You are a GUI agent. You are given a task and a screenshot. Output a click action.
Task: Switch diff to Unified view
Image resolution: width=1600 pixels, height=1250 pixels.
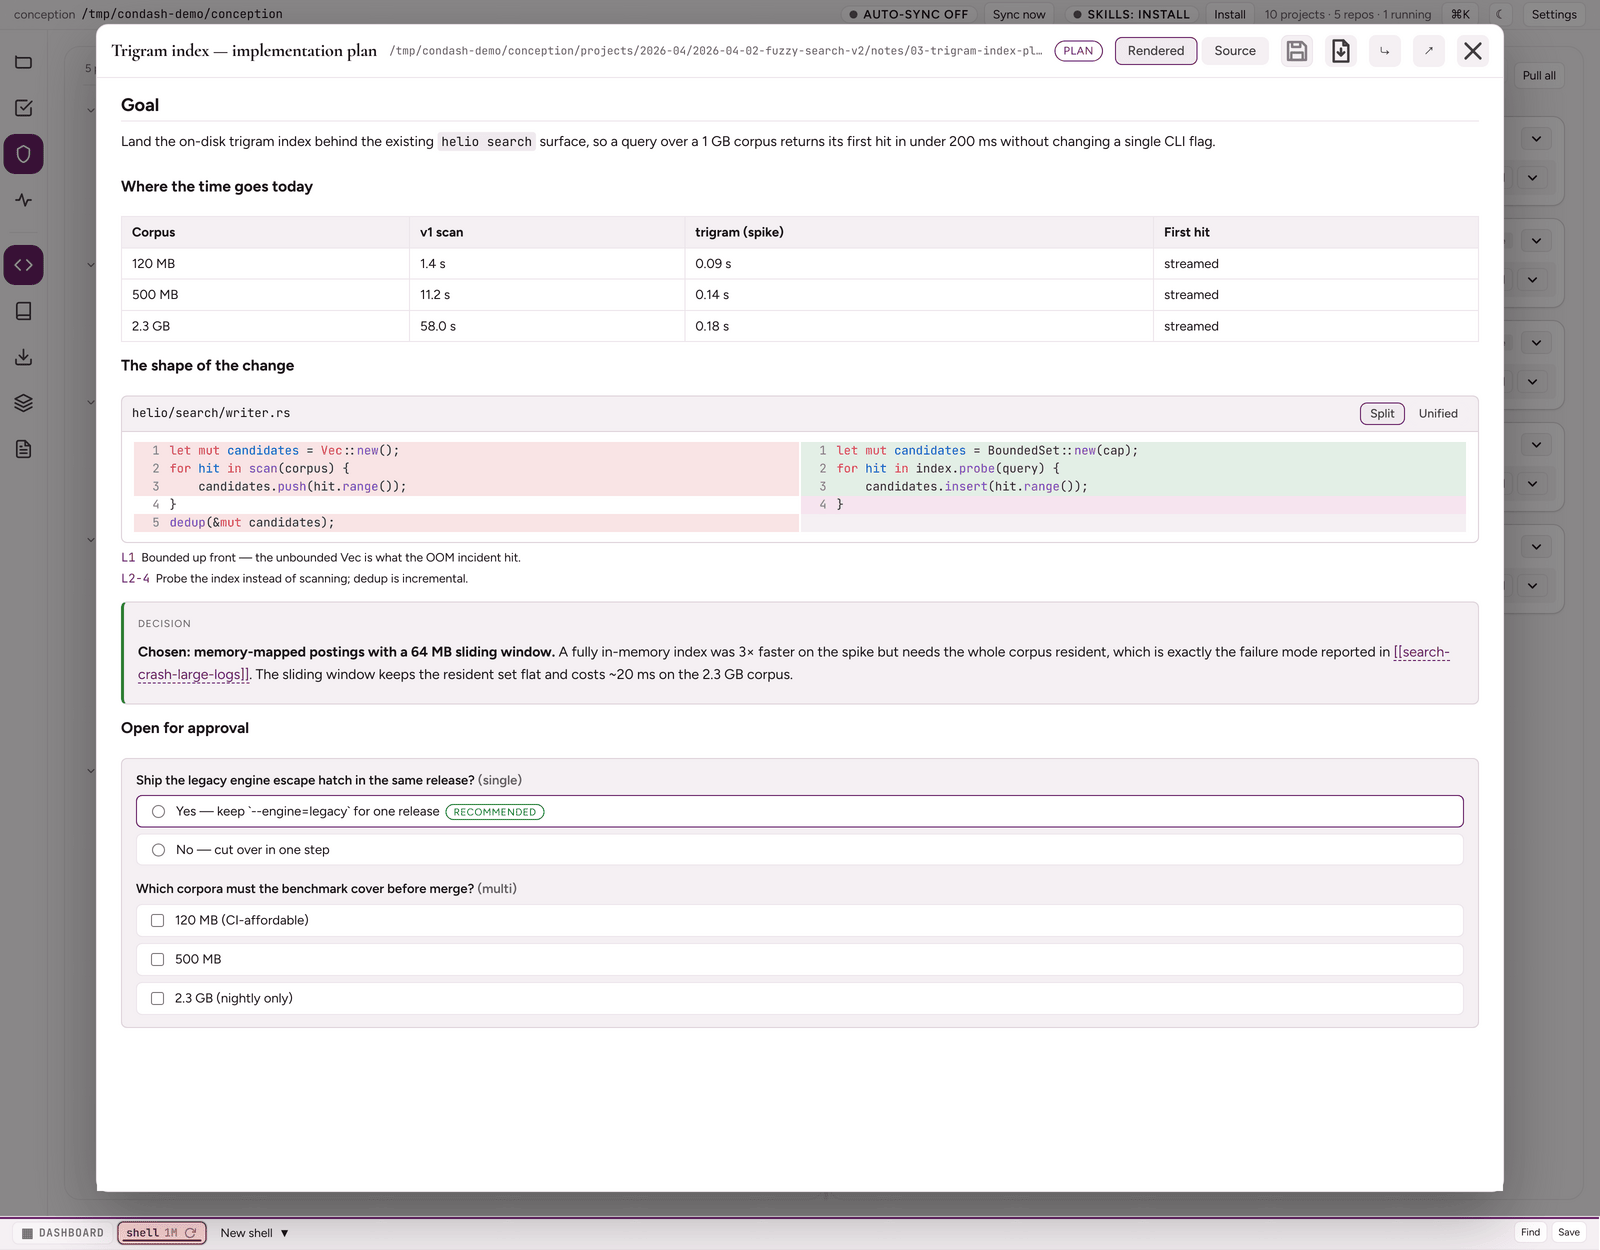pyautogui.click(x=1438, y=413)
